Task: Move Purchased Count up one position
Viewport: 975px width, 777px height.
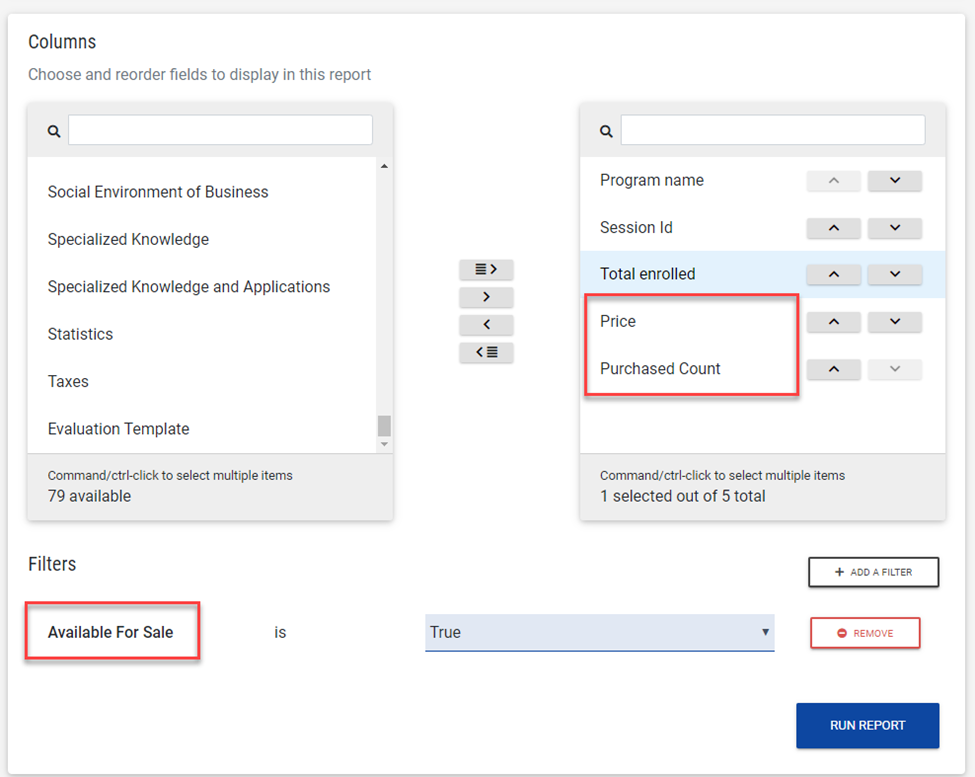Action: click(833, 369)
